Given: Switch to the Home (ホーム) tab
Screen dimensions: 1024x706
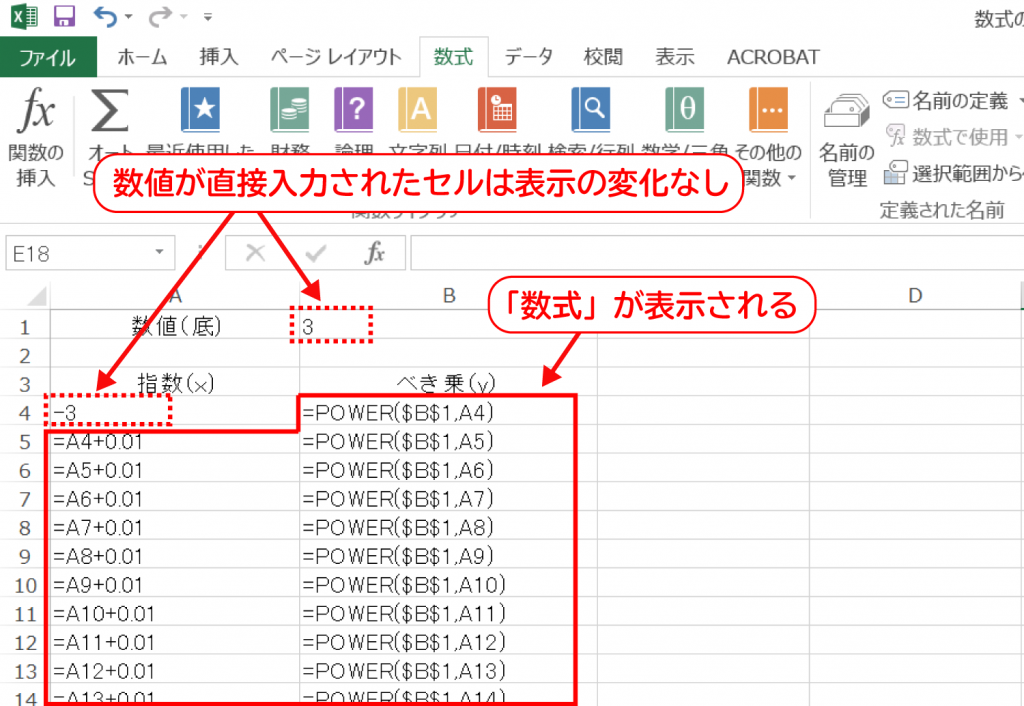Looking at the screenshot, I should pyautogui.click(x=142, y=57).
